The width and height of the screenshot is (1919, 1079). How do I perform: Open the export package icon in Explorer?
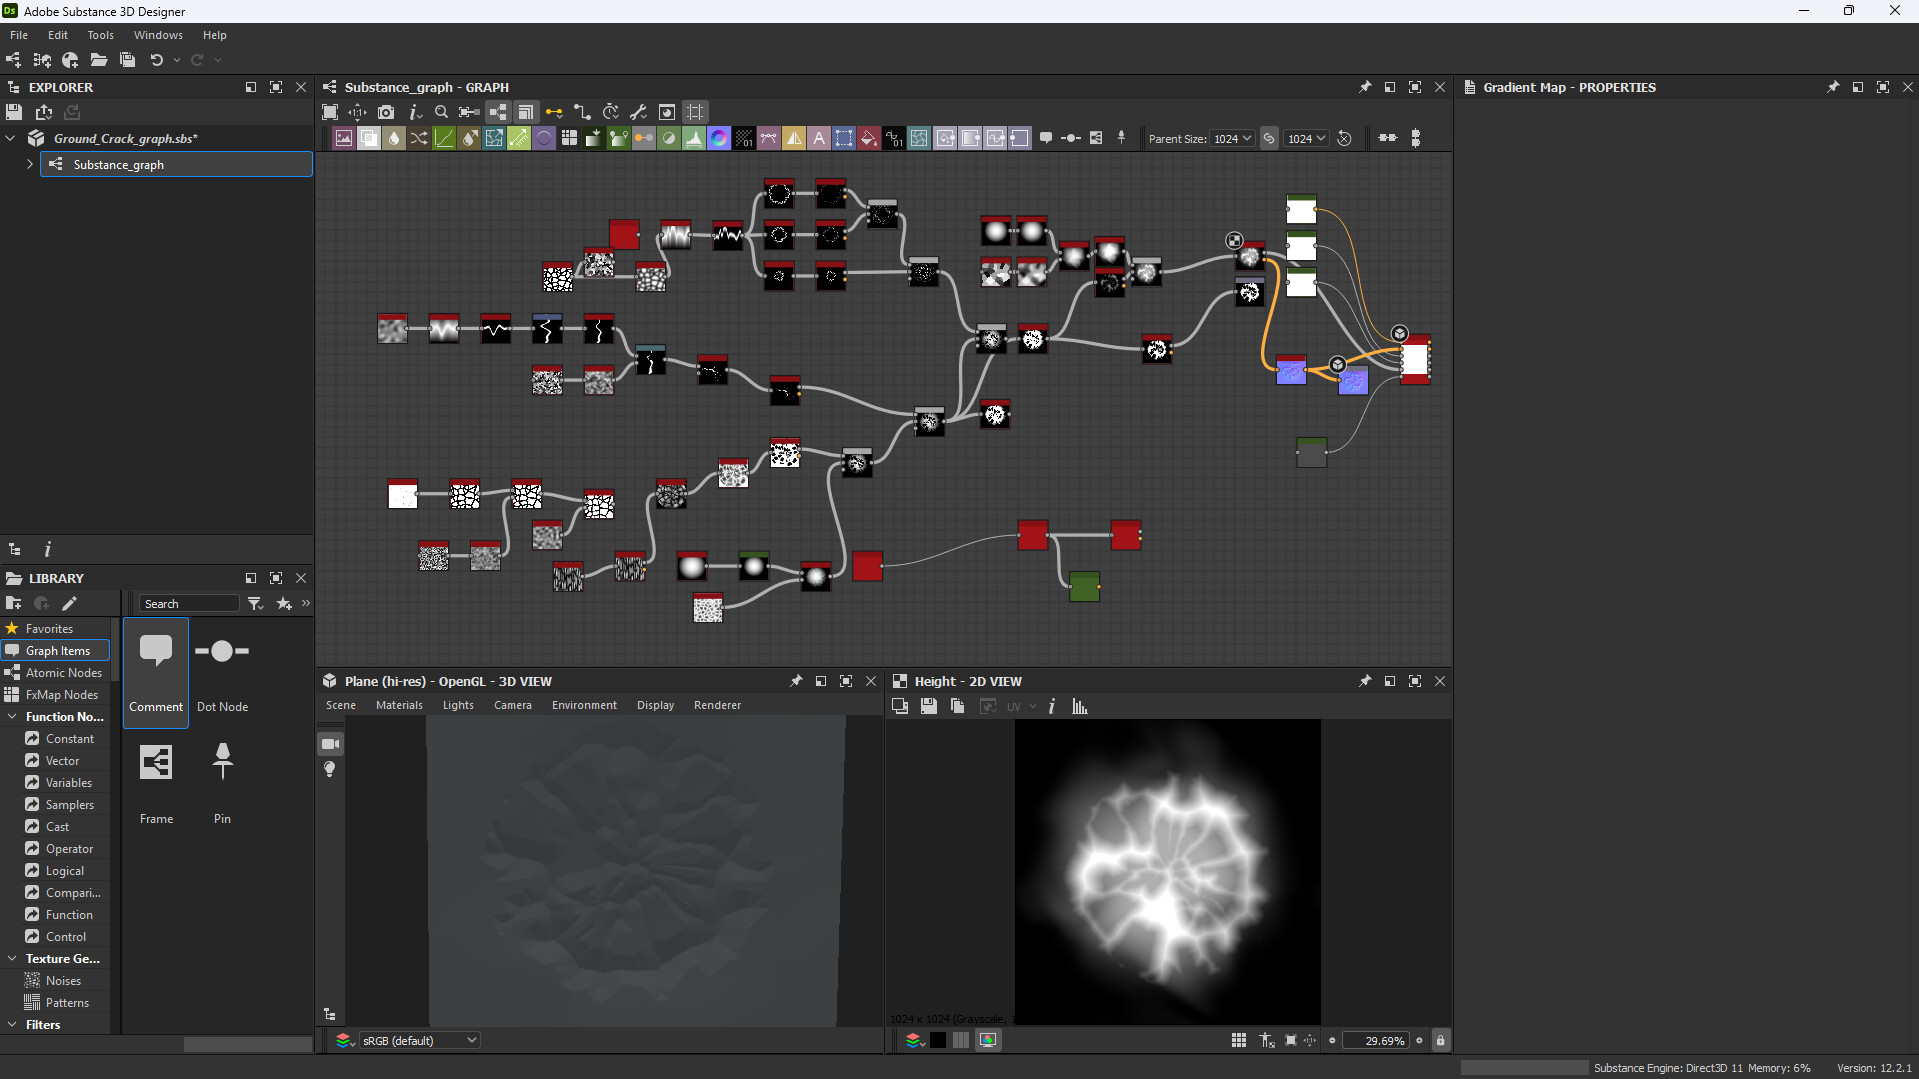[44, 112]
